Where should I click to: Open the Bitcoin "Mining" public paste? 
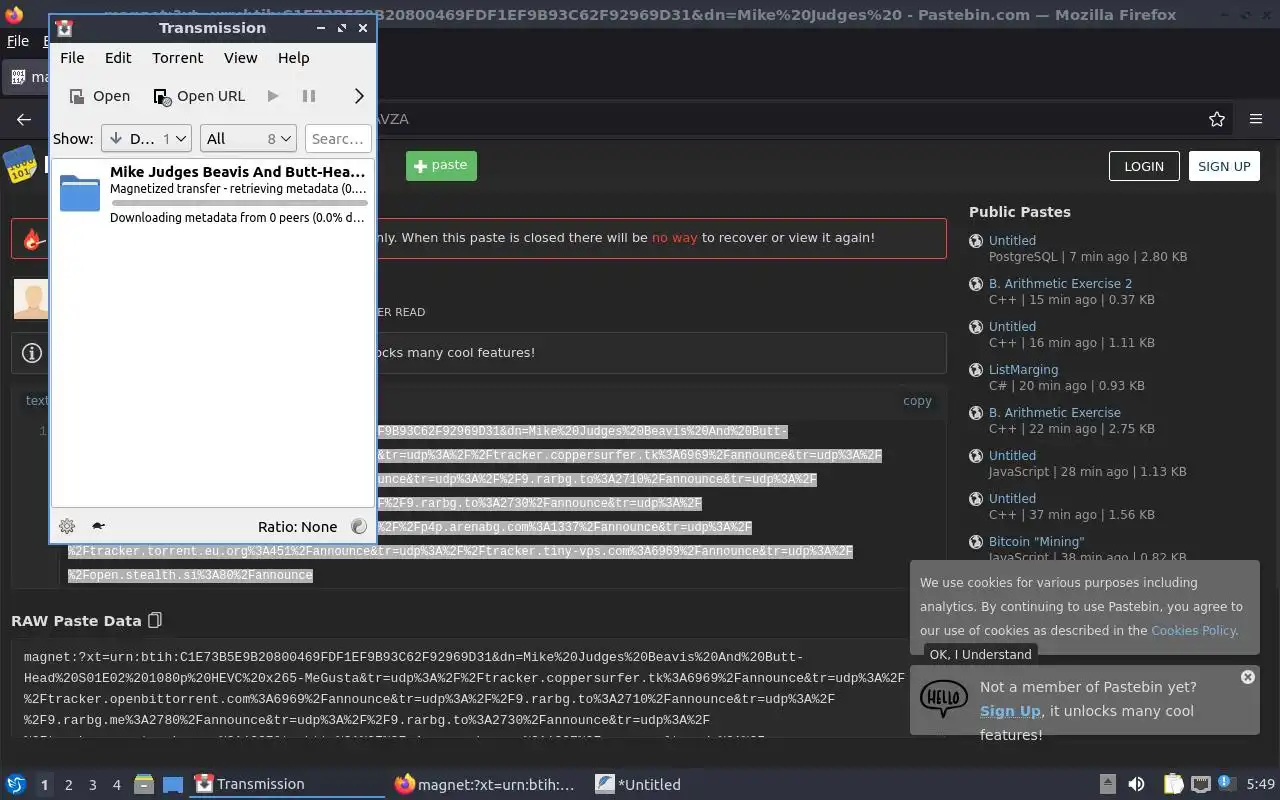(1036, 541)
